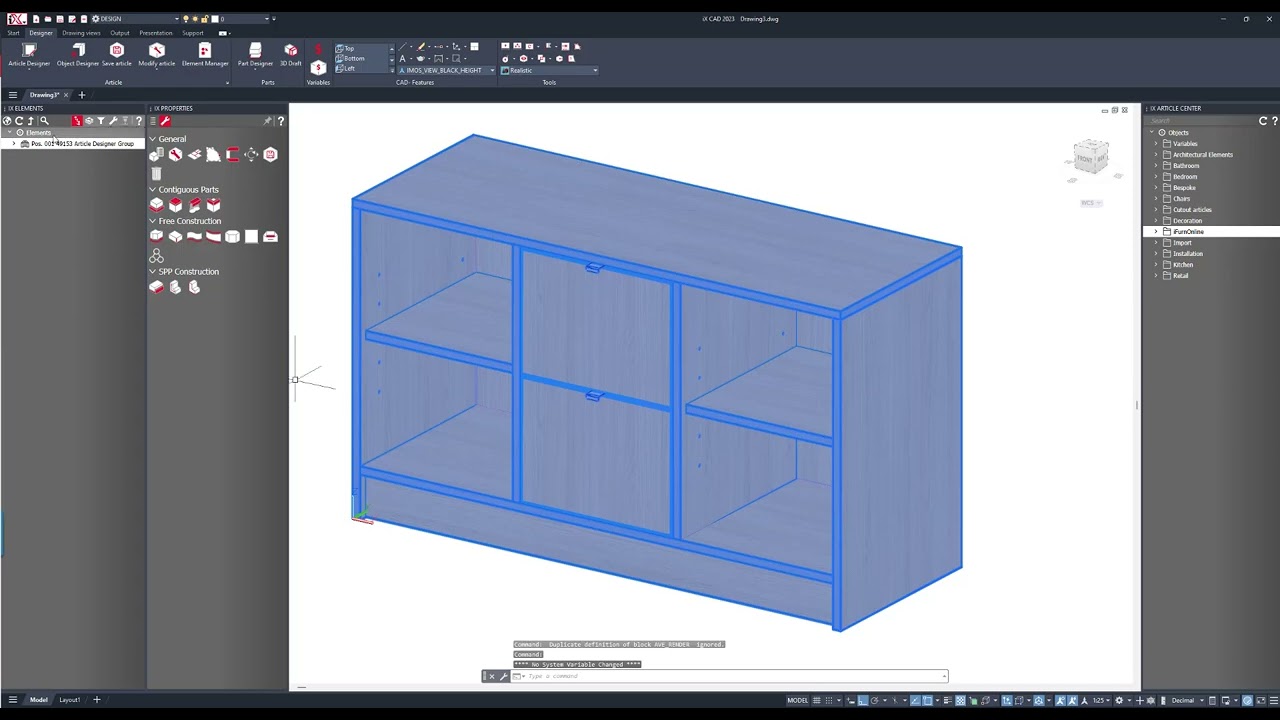Click the search magnifier in IX Elements
The image size is (1280, 720).
click(x=44, y=121)
